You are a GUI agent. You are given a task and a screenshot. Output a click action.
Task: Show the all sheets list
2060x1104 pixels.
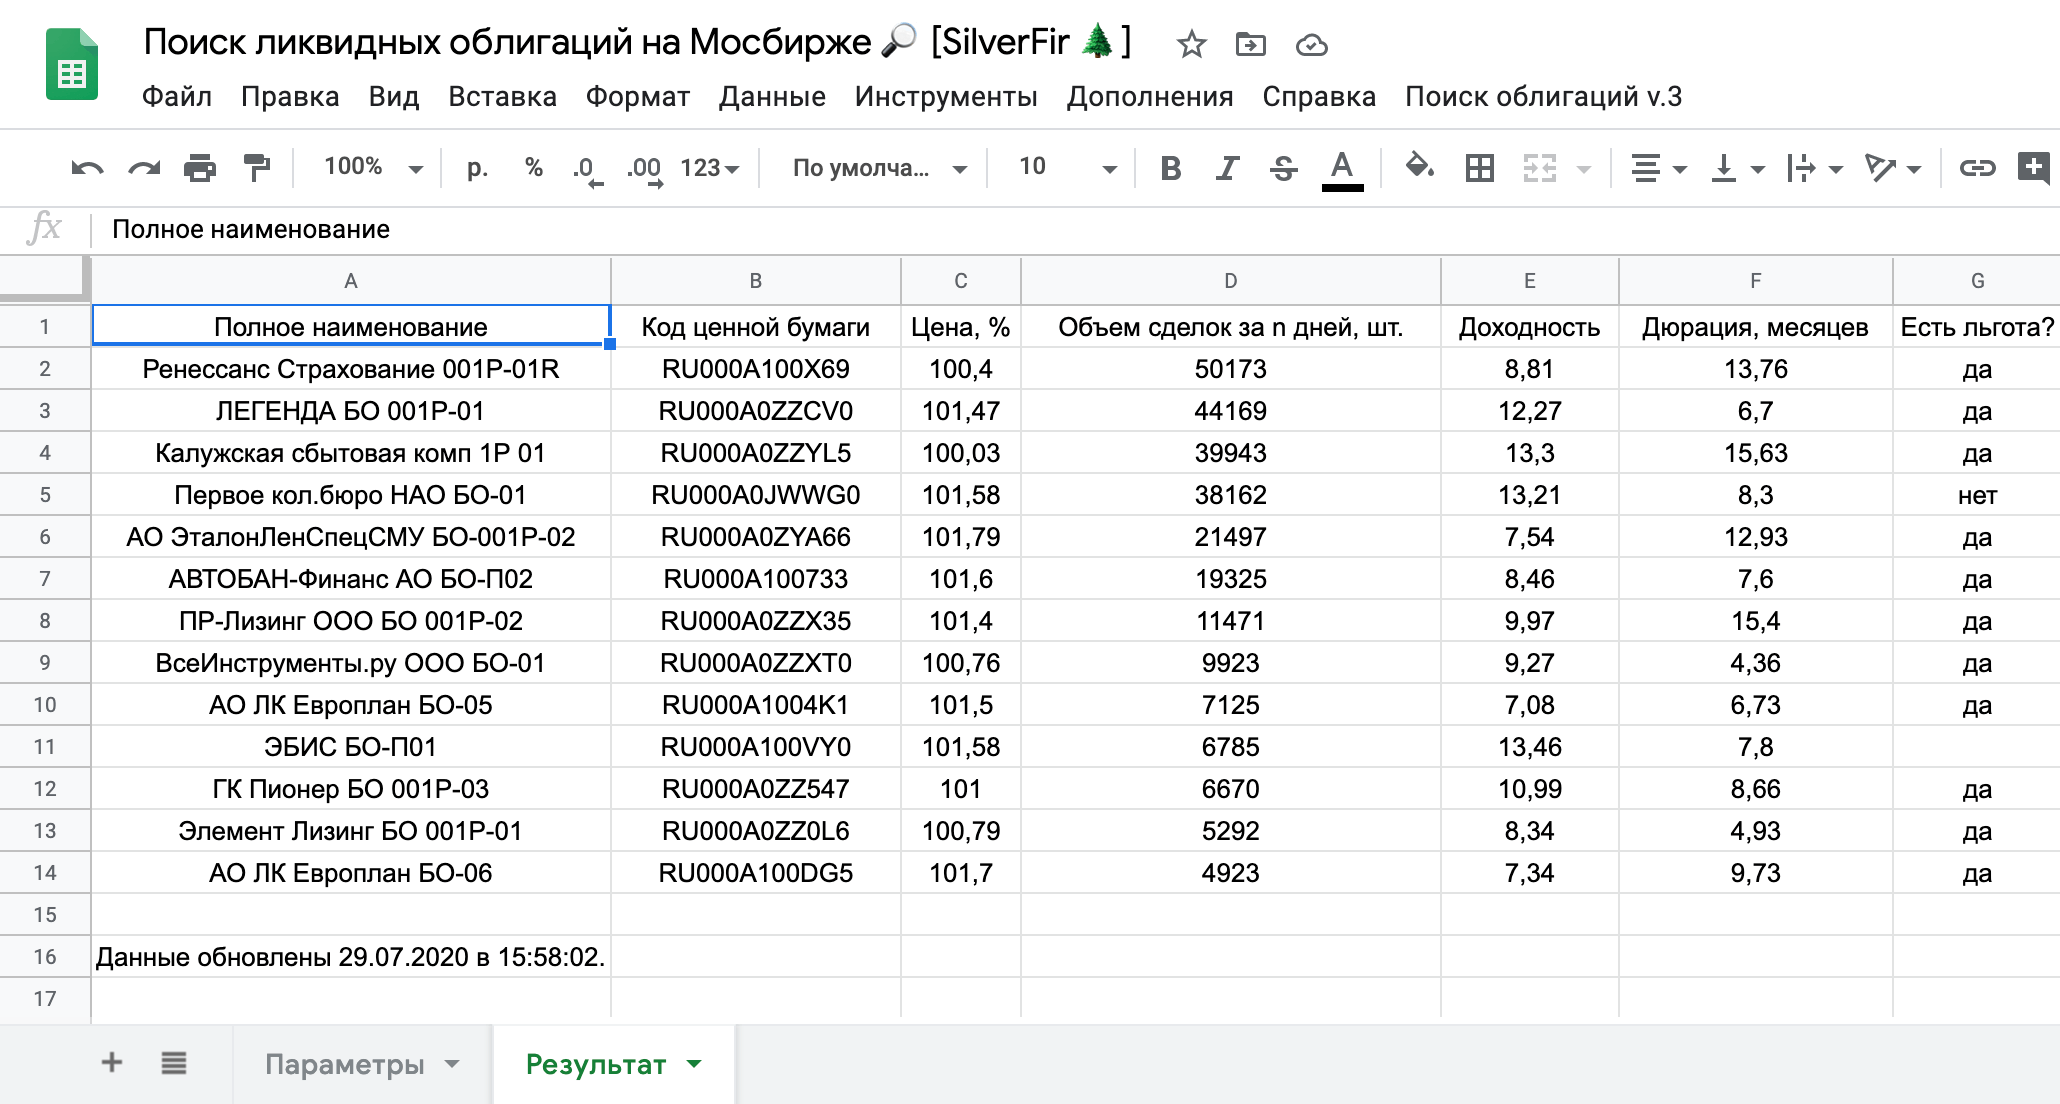[174, 1062]
